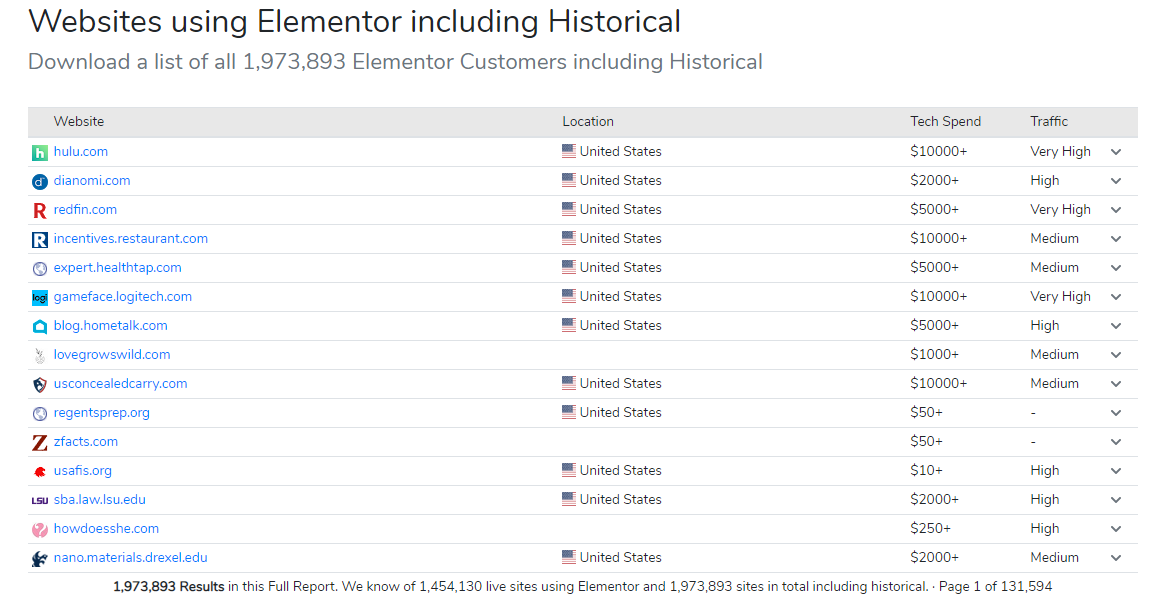1166x602 pixels.
Task: Expand the usafis.org row chevron
Action: (1116, 471)
